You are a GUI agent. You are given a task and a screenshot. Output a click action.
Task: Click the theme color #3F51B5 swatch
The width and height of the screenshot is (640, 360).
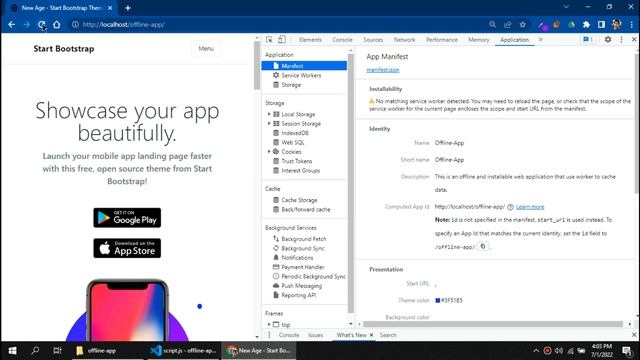[438, 300]
